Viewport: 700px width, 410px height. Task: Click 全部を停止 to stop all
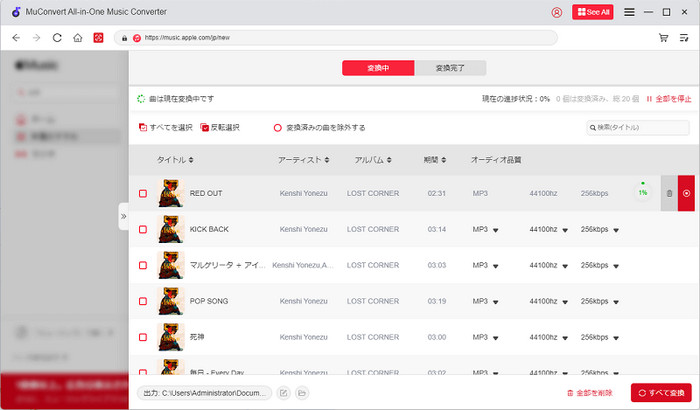click(x=668, y=99)
